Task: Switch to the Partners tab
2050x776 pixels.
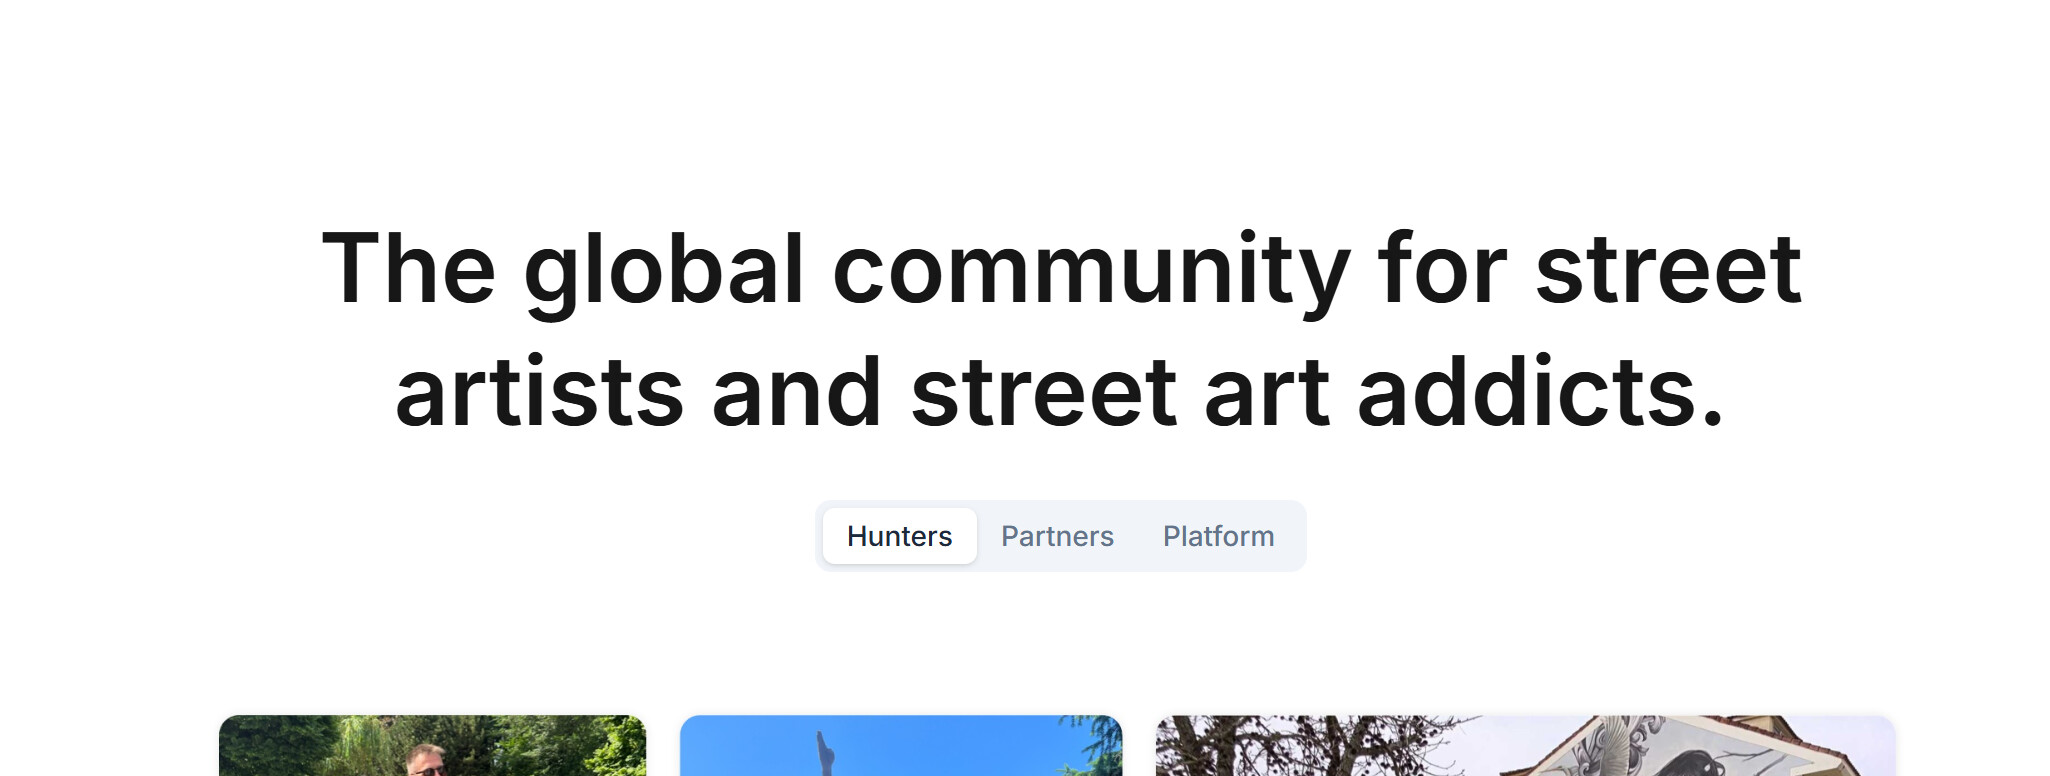Action: (1057, 536)
